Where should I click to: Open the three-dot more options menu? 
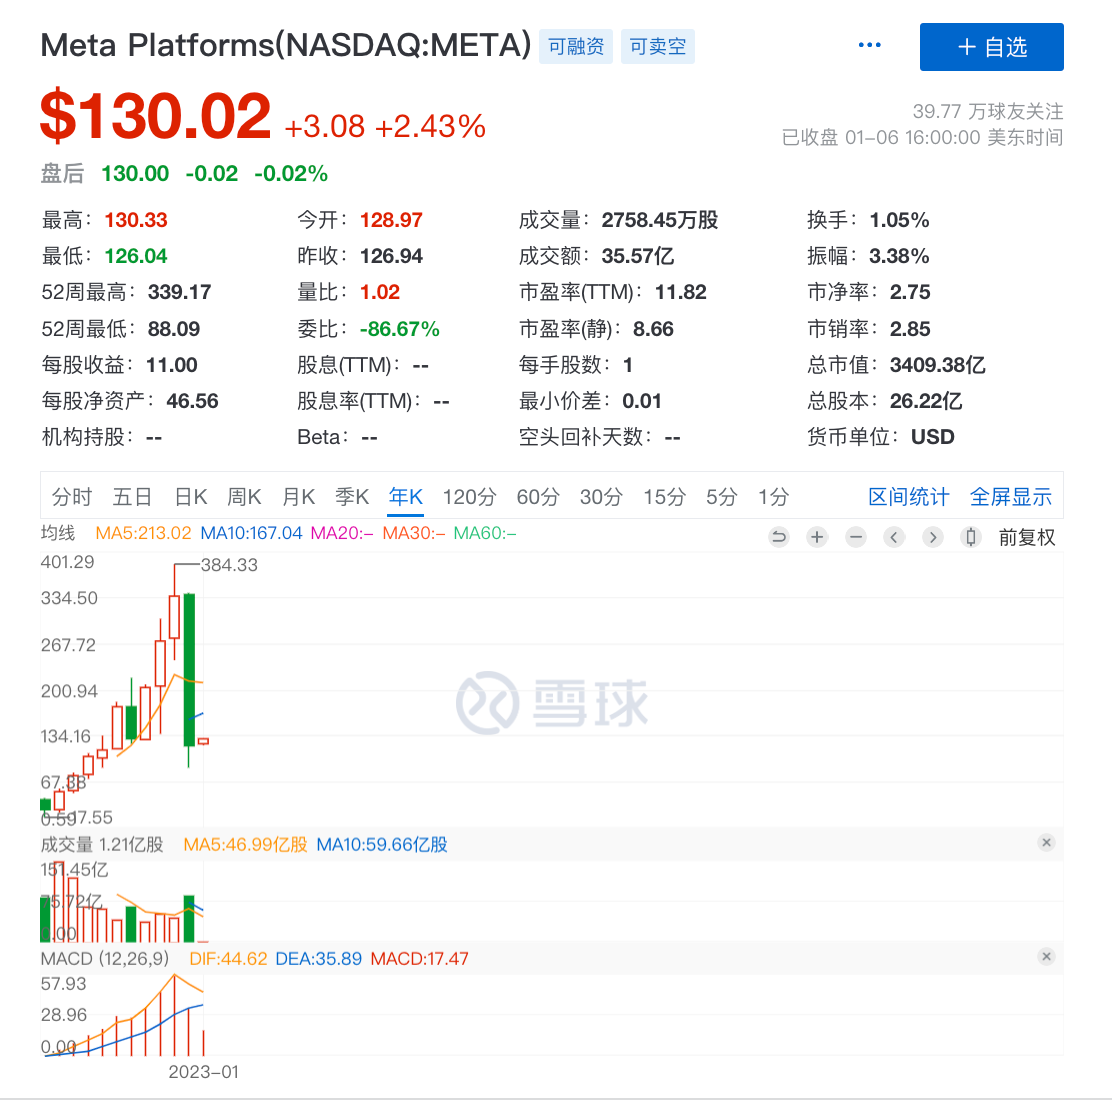pos(870,46)
